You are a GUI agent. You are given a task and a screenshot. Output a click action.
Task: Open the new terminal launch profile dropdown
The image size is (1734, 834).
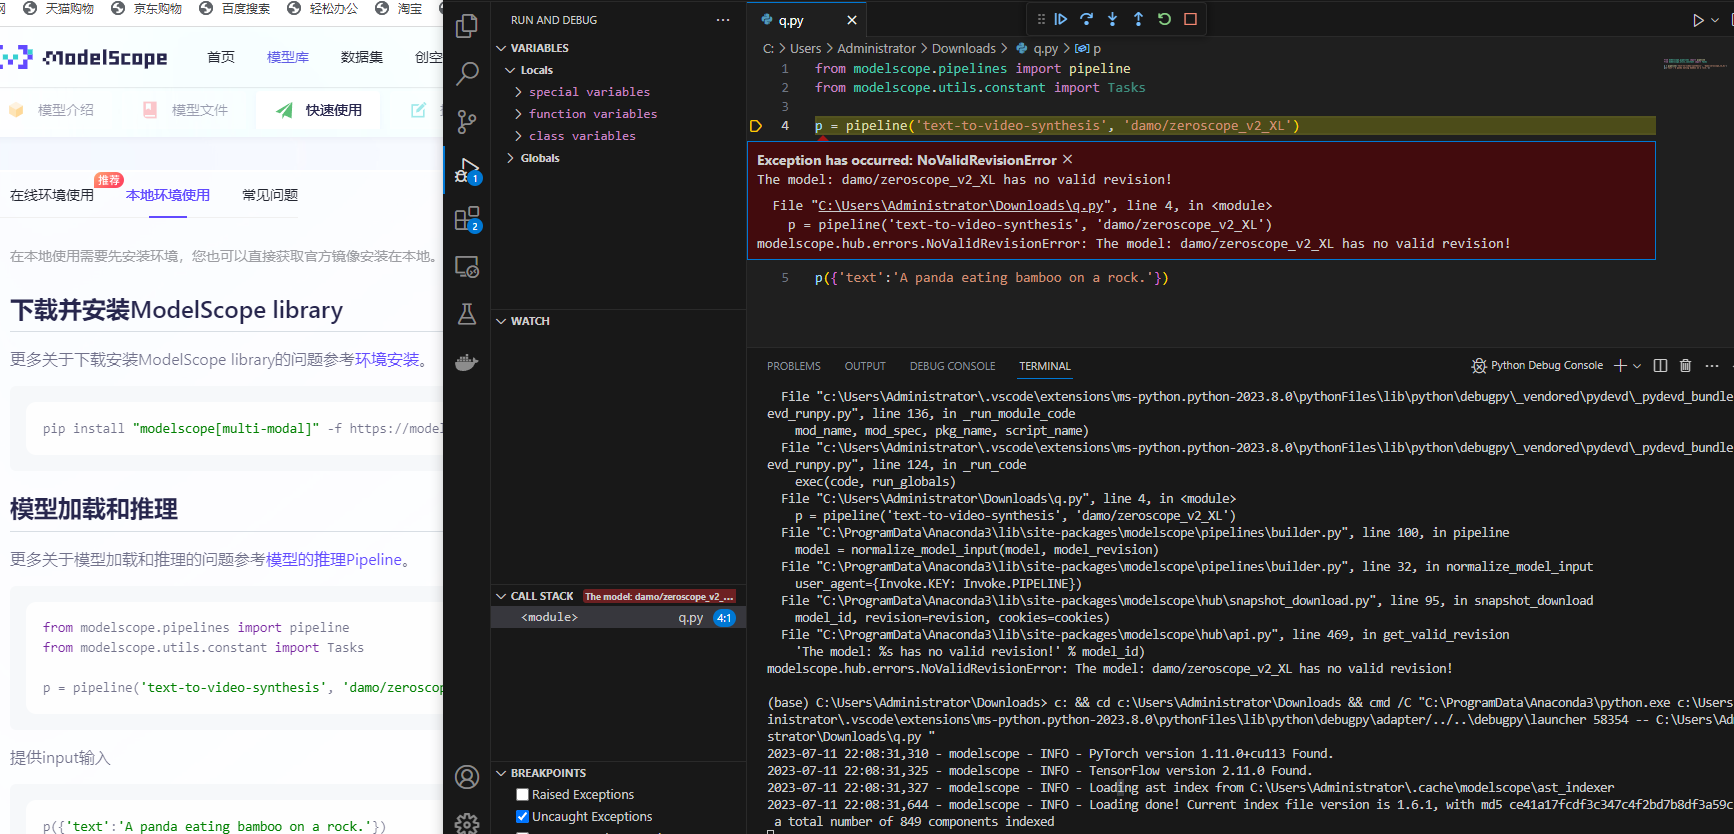pos(1637,366)
